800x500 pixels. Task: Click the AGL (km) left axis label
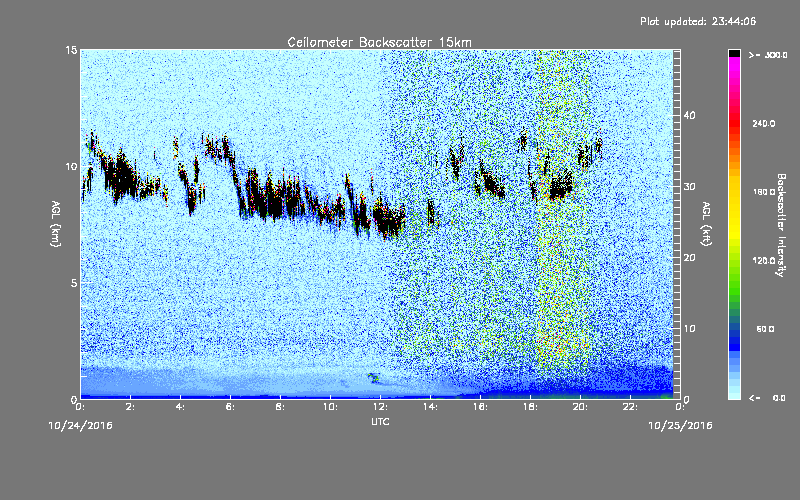[56, 224]
